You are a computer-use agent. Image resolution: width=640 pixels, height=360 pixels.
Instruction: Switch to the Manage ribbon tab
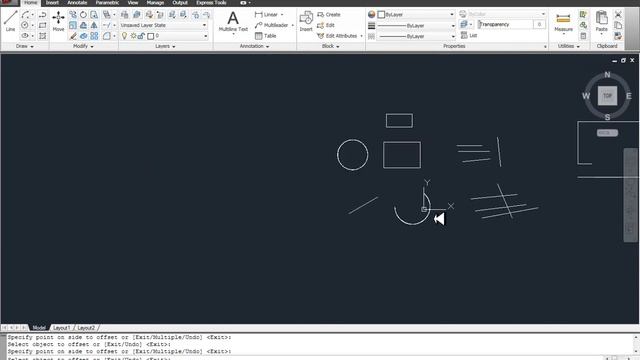[155, 2]
